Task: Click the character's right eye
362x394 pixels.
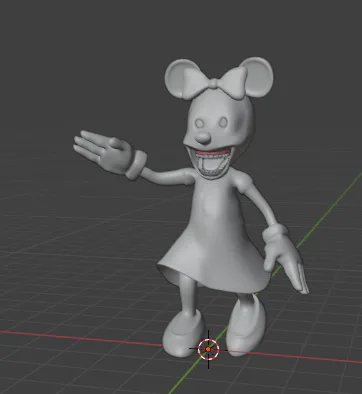Action: (x=223, y=122)
